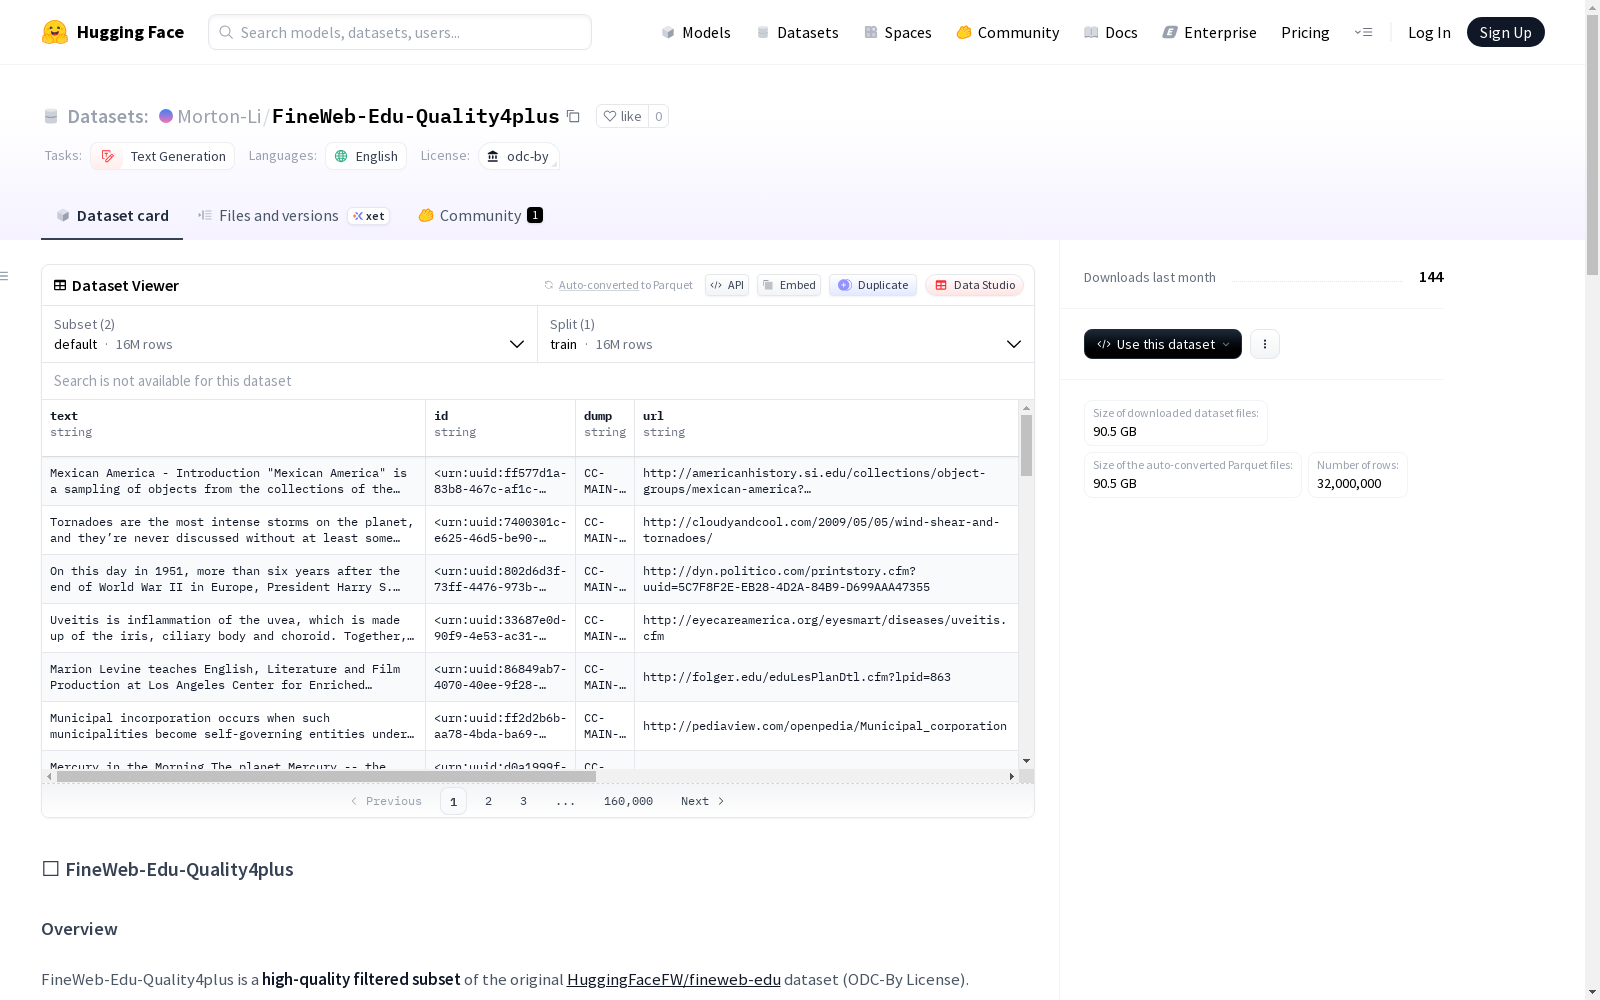Click the Embed button
Screen dimensions: 1600x1000
(789, 285)
